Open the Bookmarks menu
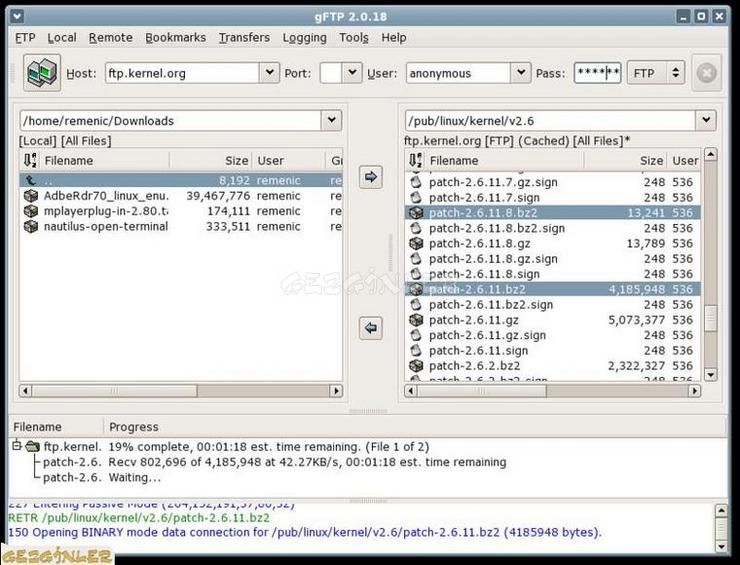 click(x=176, y=38)
